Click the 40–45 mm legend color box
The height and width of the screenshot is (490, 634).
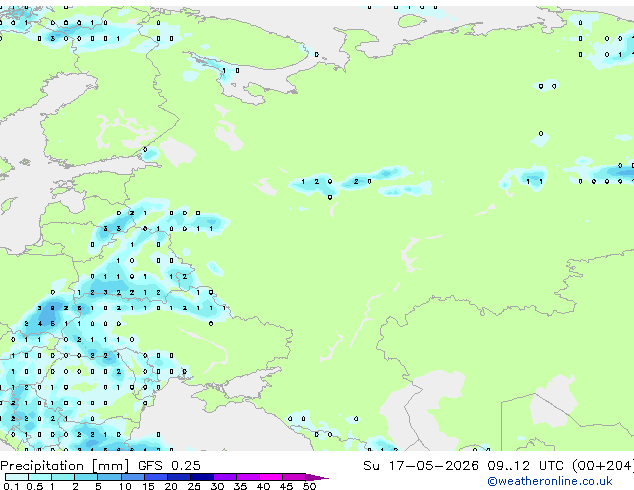tap(271, 477)
